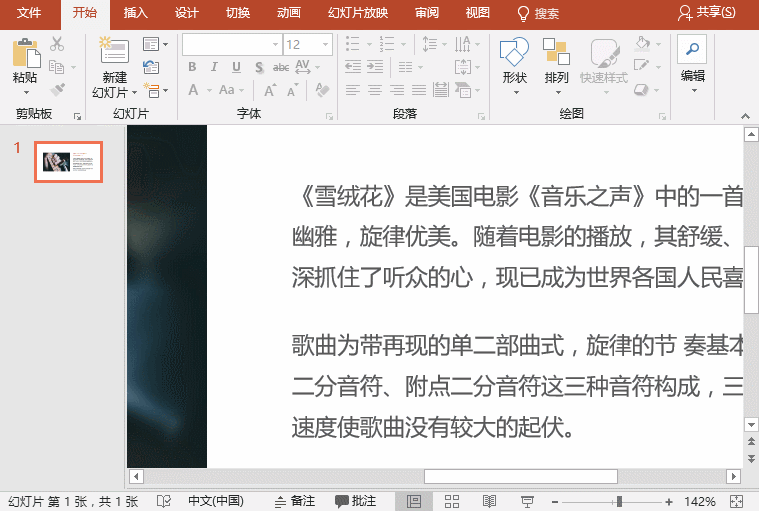
Task: Switch to Slide Sorter view in status bar
Action: (451, 501)
